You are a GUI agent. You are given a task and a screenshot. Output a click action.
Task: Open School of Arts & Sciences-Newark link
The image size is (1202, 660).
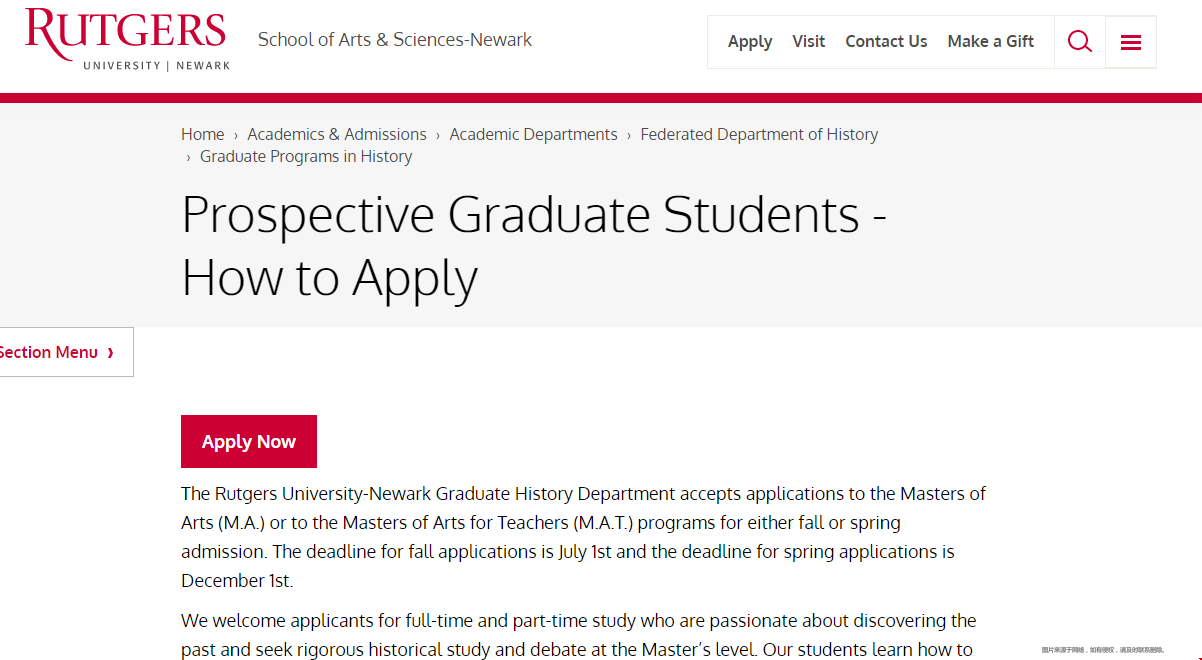click(x=395, y=40)
